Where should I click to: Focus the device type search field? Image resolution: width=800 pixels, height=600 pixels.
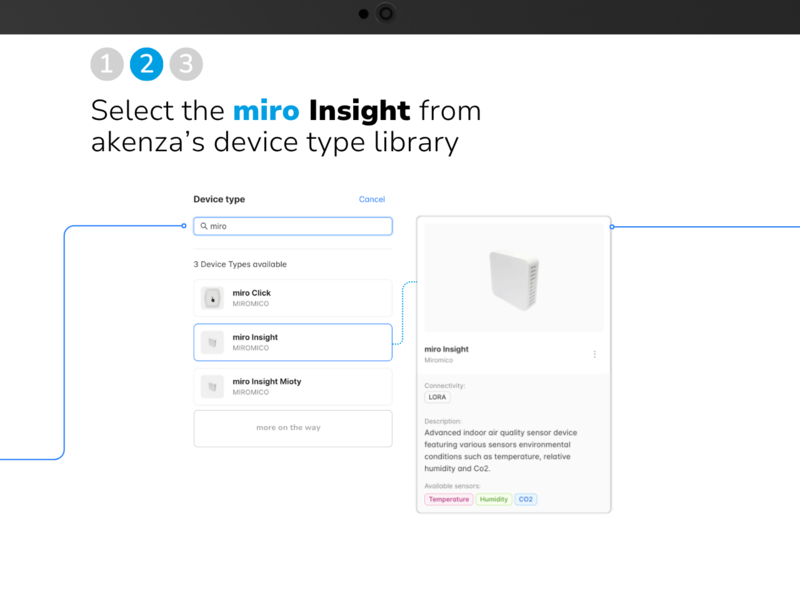(x=300, y=227)
